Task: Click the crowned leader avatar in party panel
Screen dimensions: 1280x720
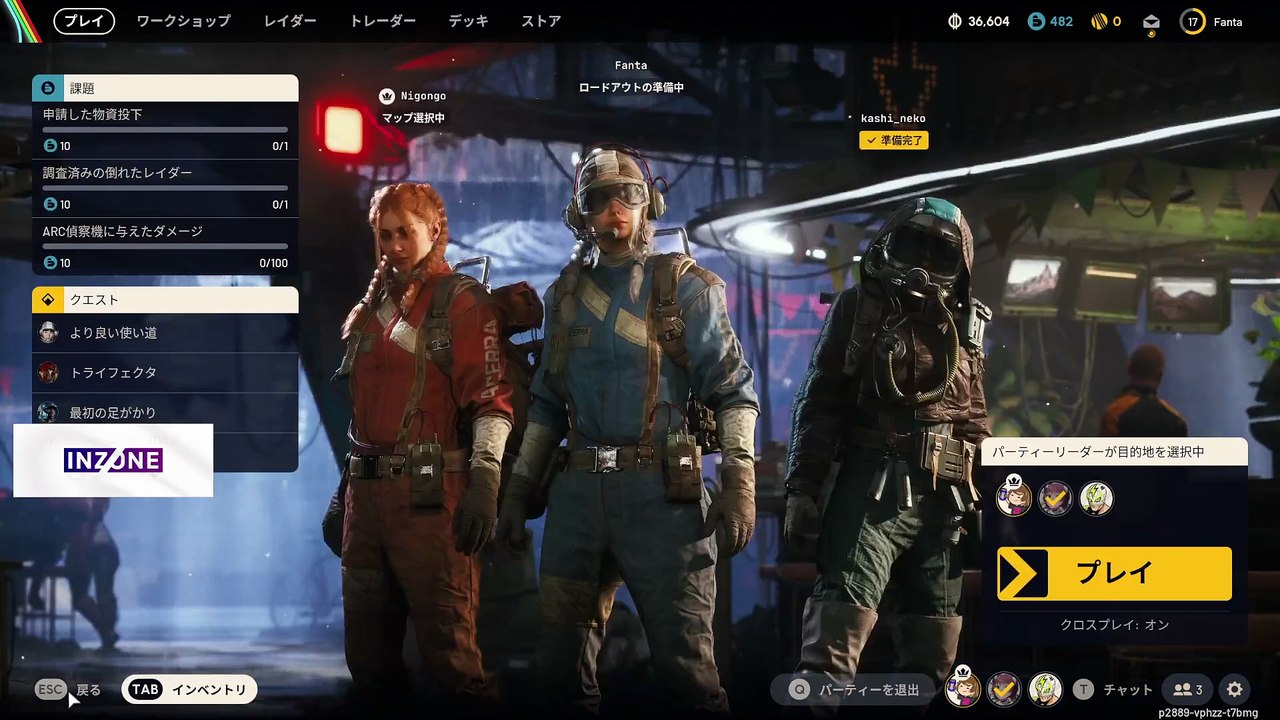Action: (x=1014, y=497)
